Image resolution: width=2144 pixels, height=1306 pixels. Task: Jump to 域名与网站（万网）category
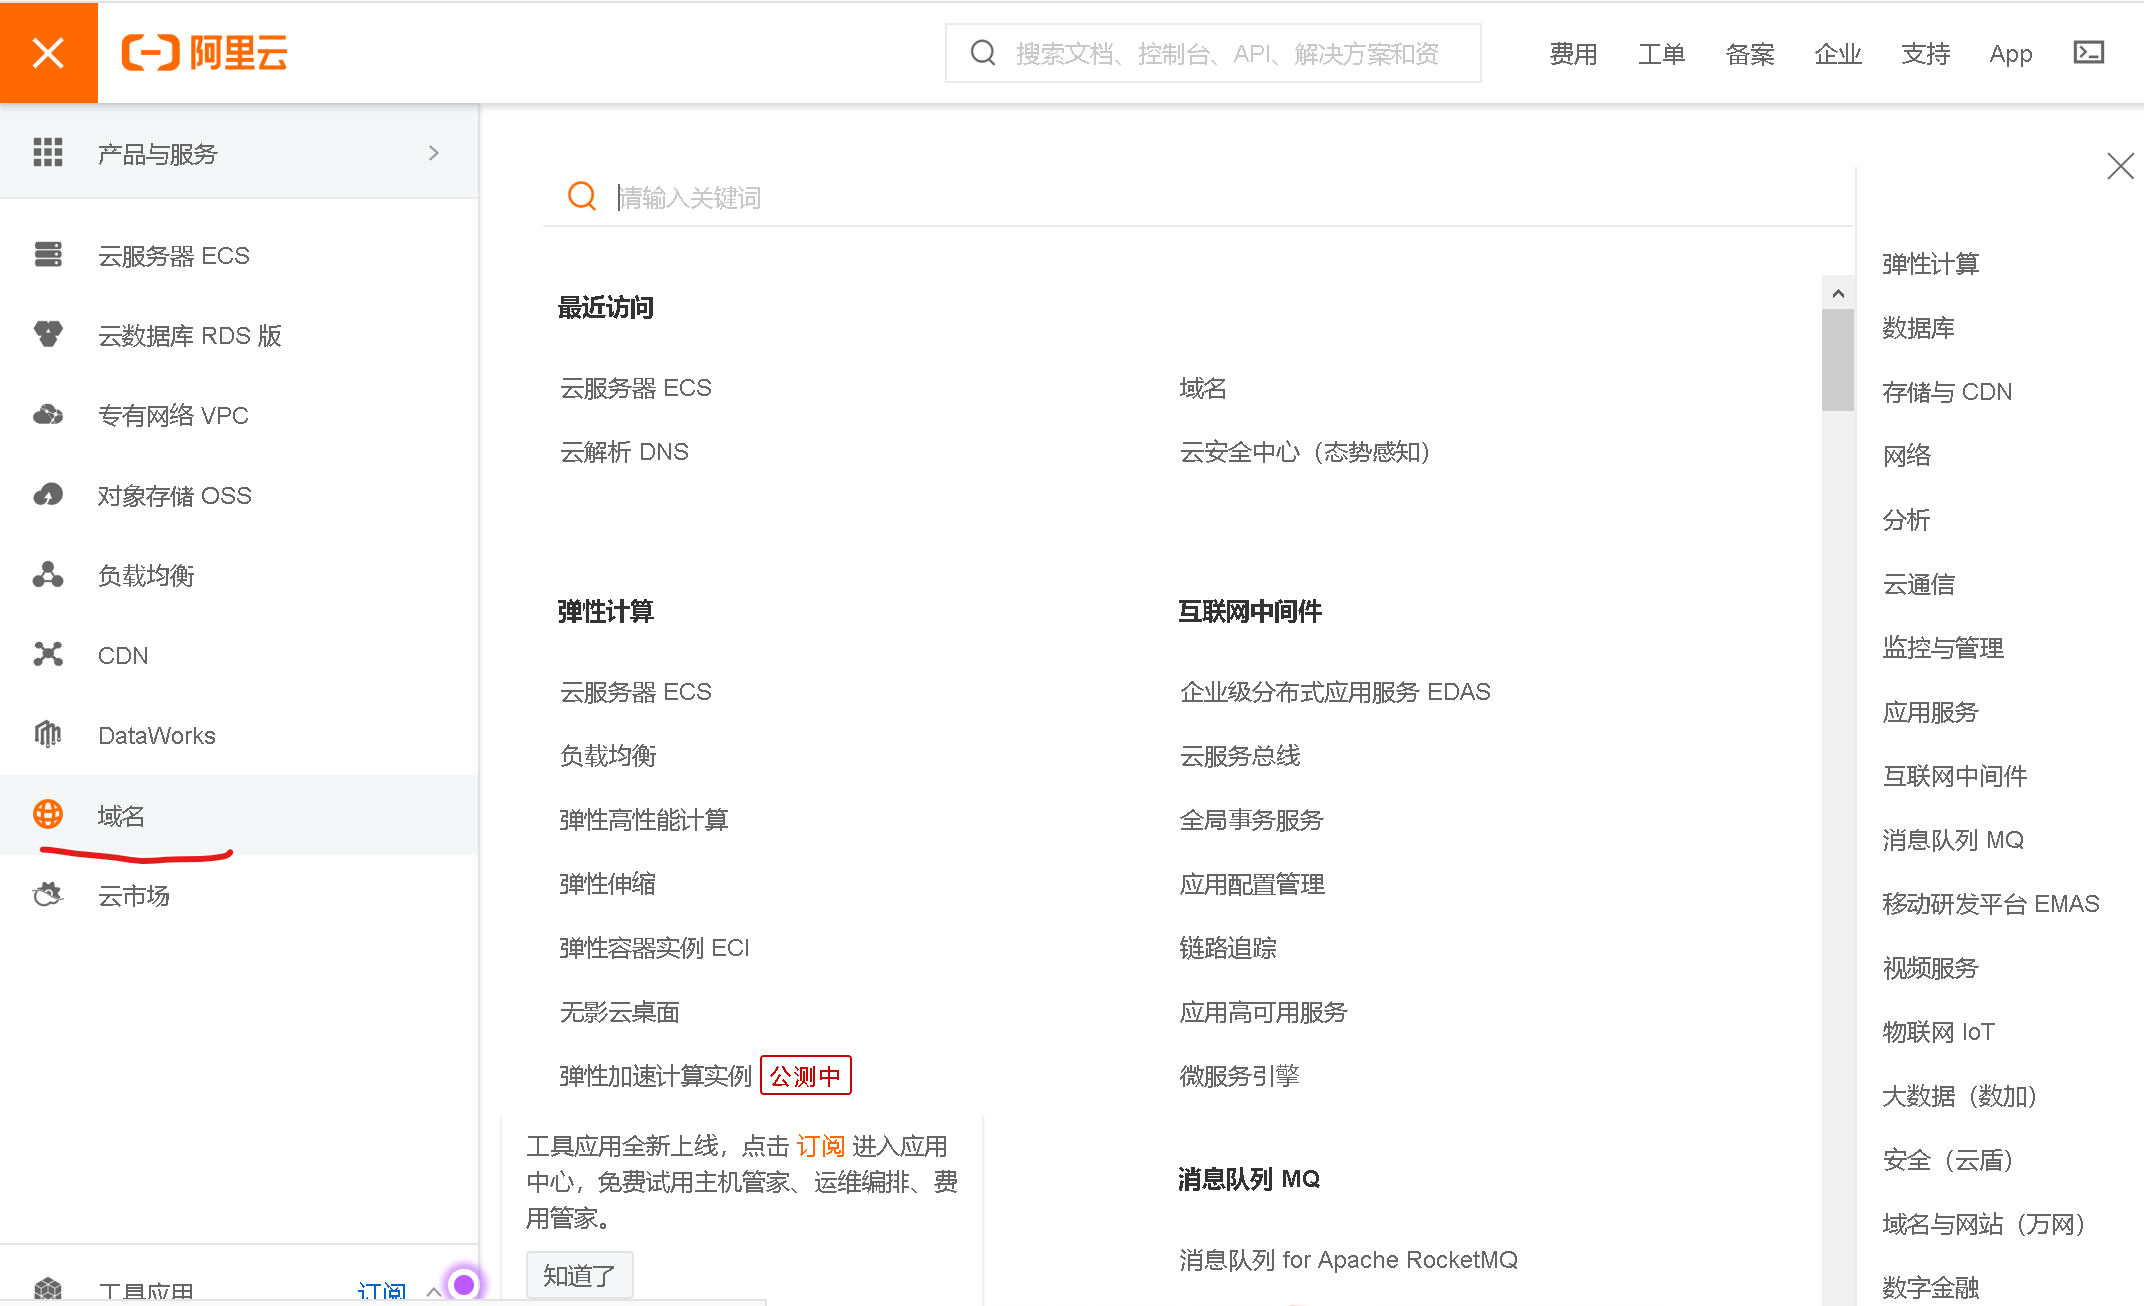tap(1984, 1224)
